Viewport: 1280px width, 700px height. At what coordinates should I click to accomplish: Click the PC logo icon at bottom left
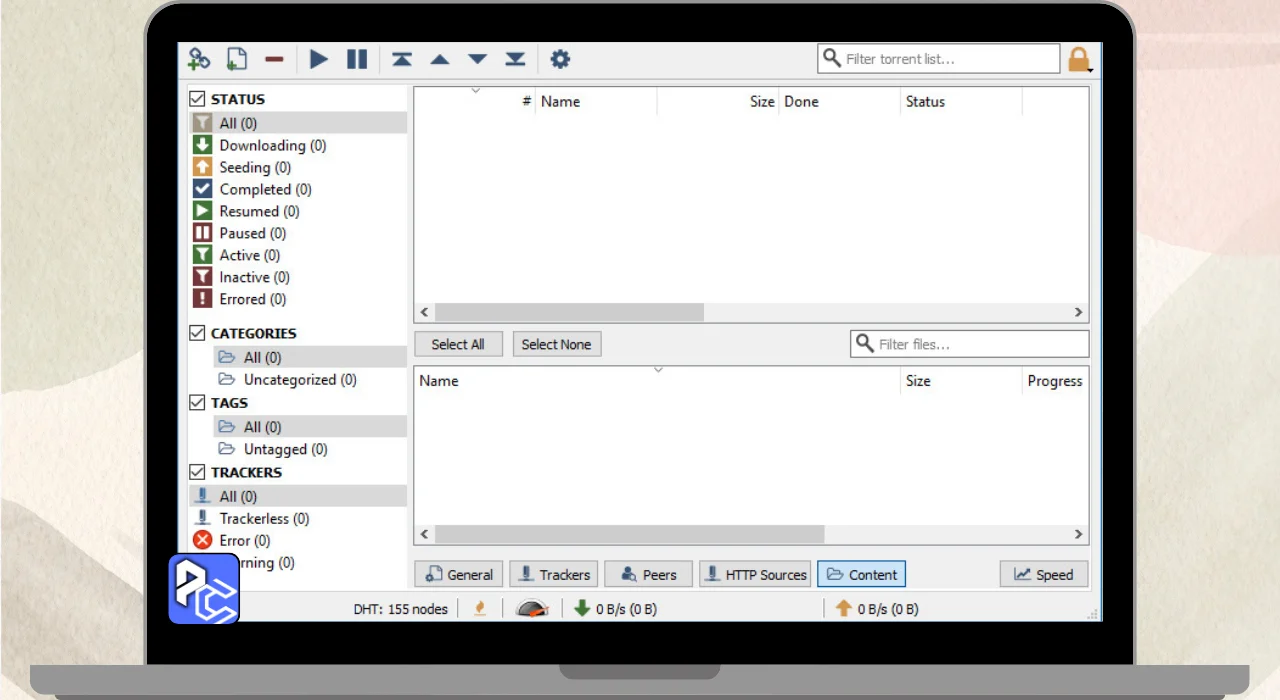coord(204,588)
